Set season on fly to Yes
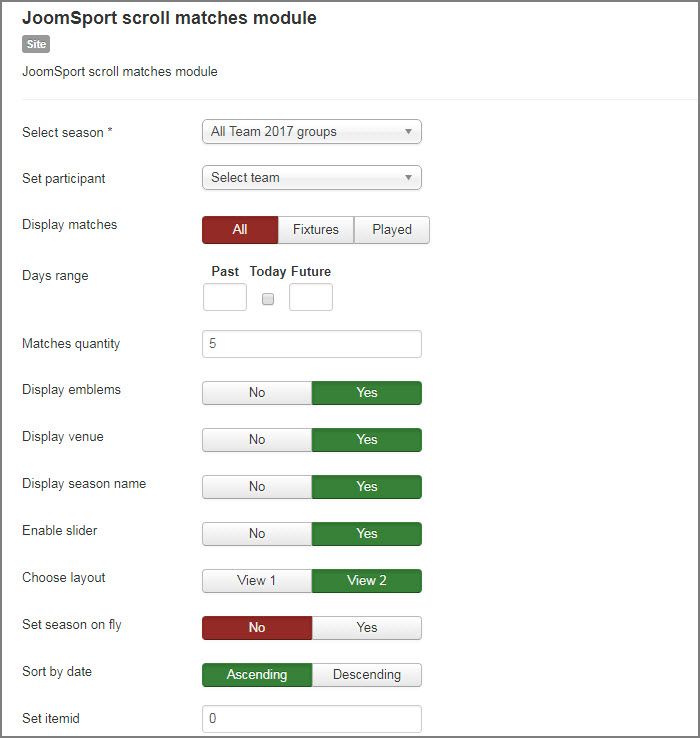 click(x=367, y=628)
